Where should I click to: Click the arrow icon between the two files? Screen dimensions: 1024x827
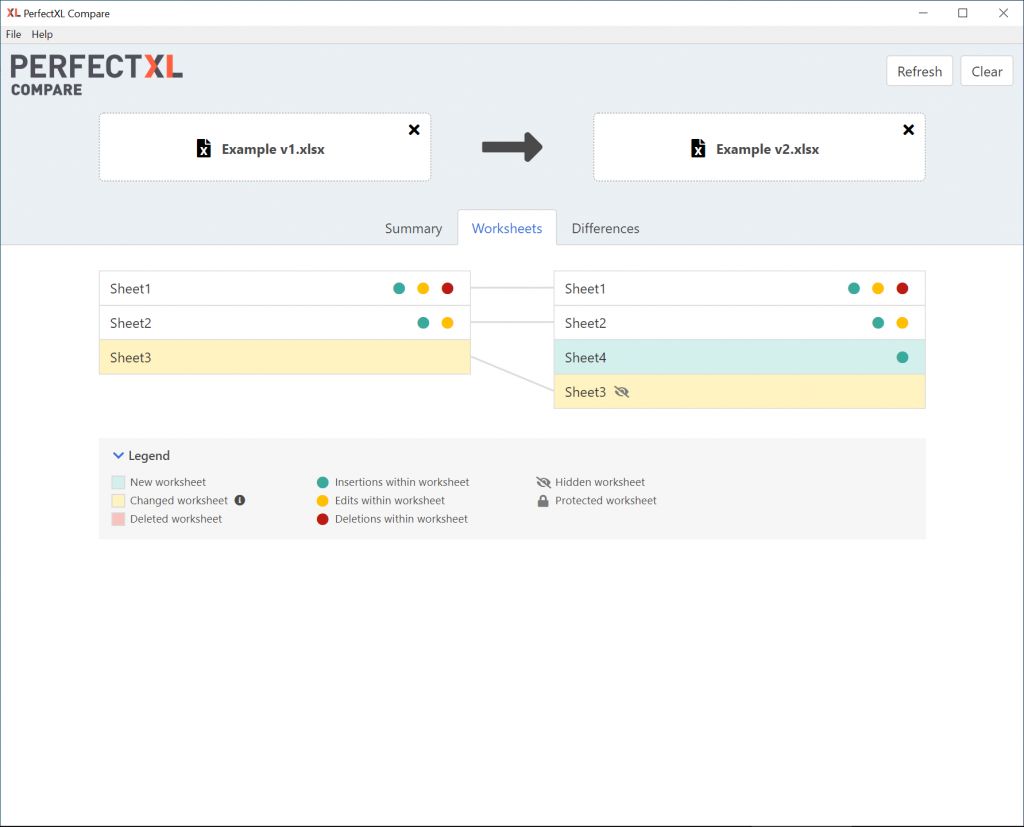[x=514, y=146]
